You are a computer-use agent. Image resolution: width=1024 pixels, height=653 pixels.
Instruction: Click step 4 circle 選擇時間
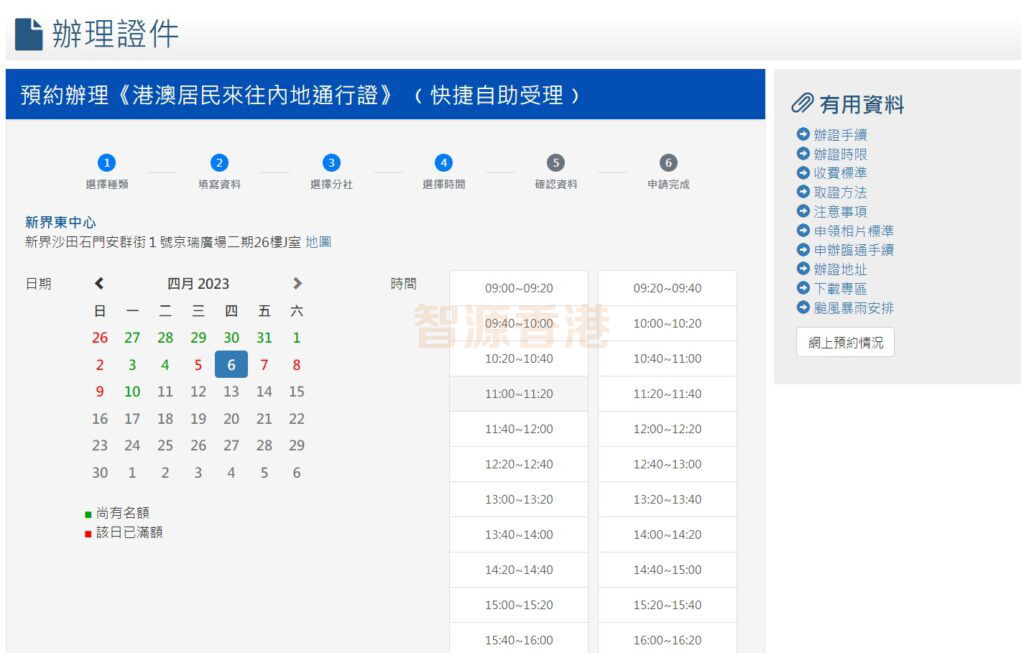pyautogui.click(x=444, y=163)
